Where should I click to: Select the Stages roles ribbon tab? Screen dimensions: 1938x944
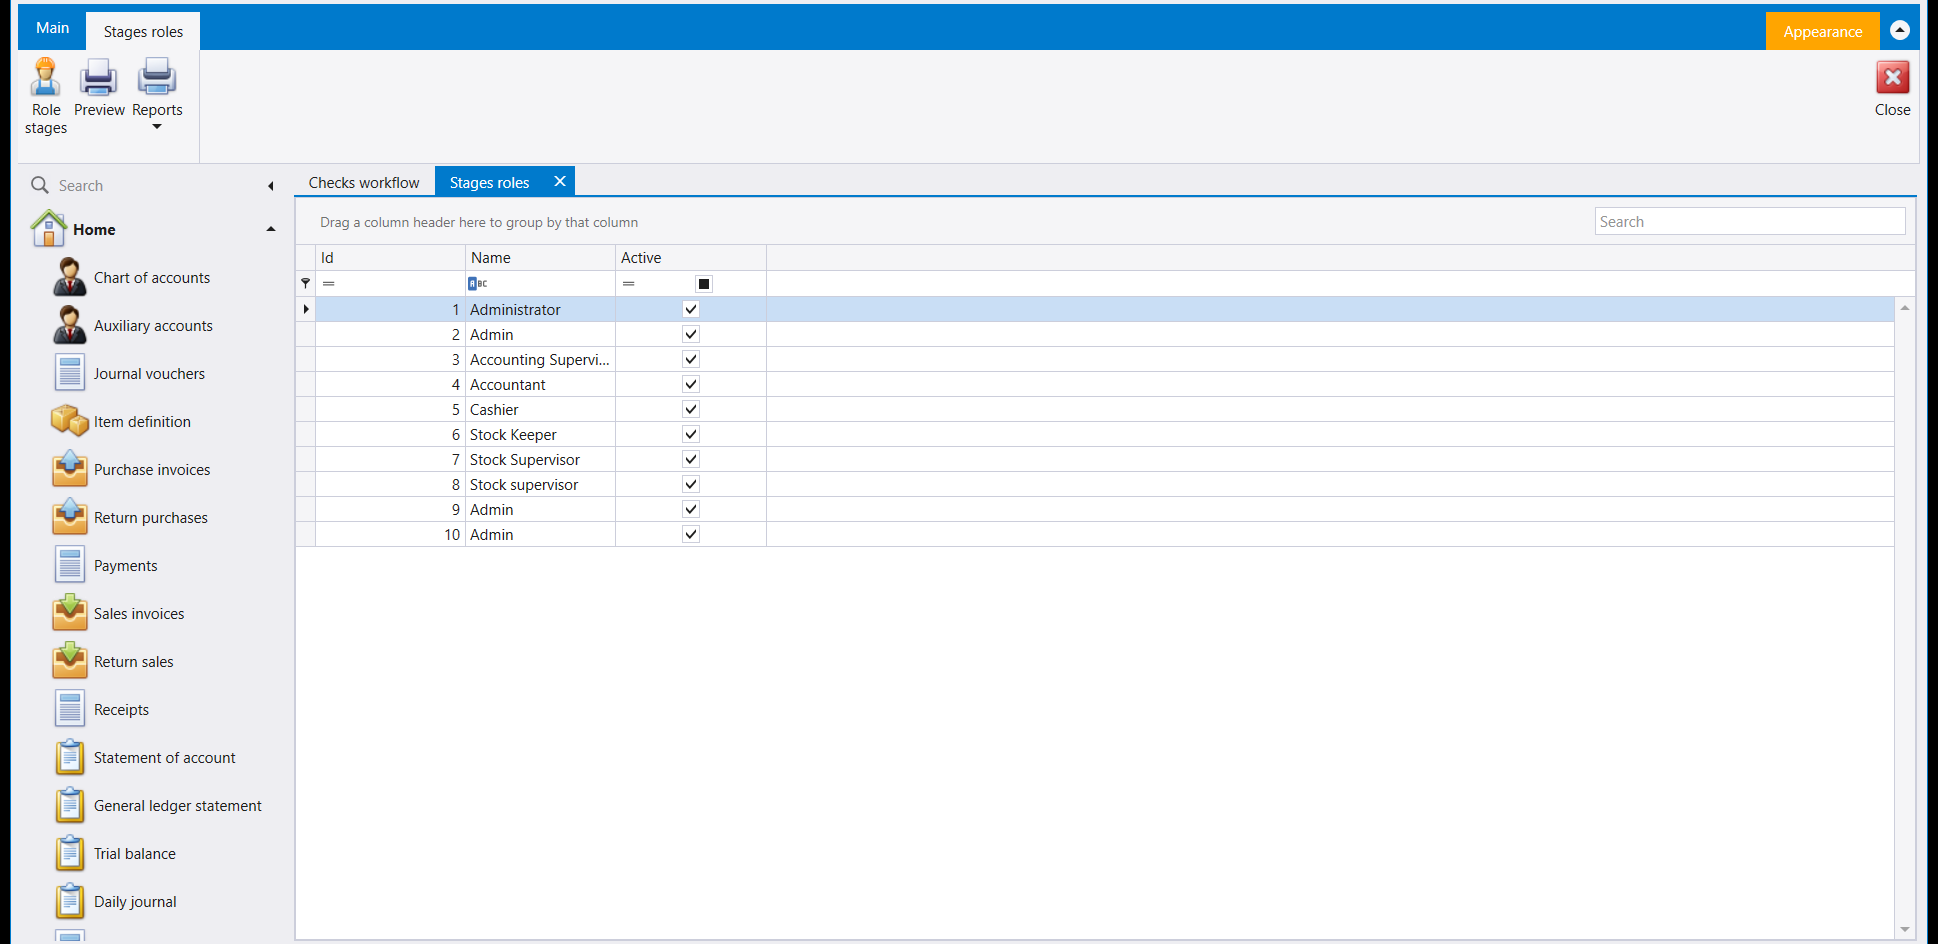pos(143,31)
